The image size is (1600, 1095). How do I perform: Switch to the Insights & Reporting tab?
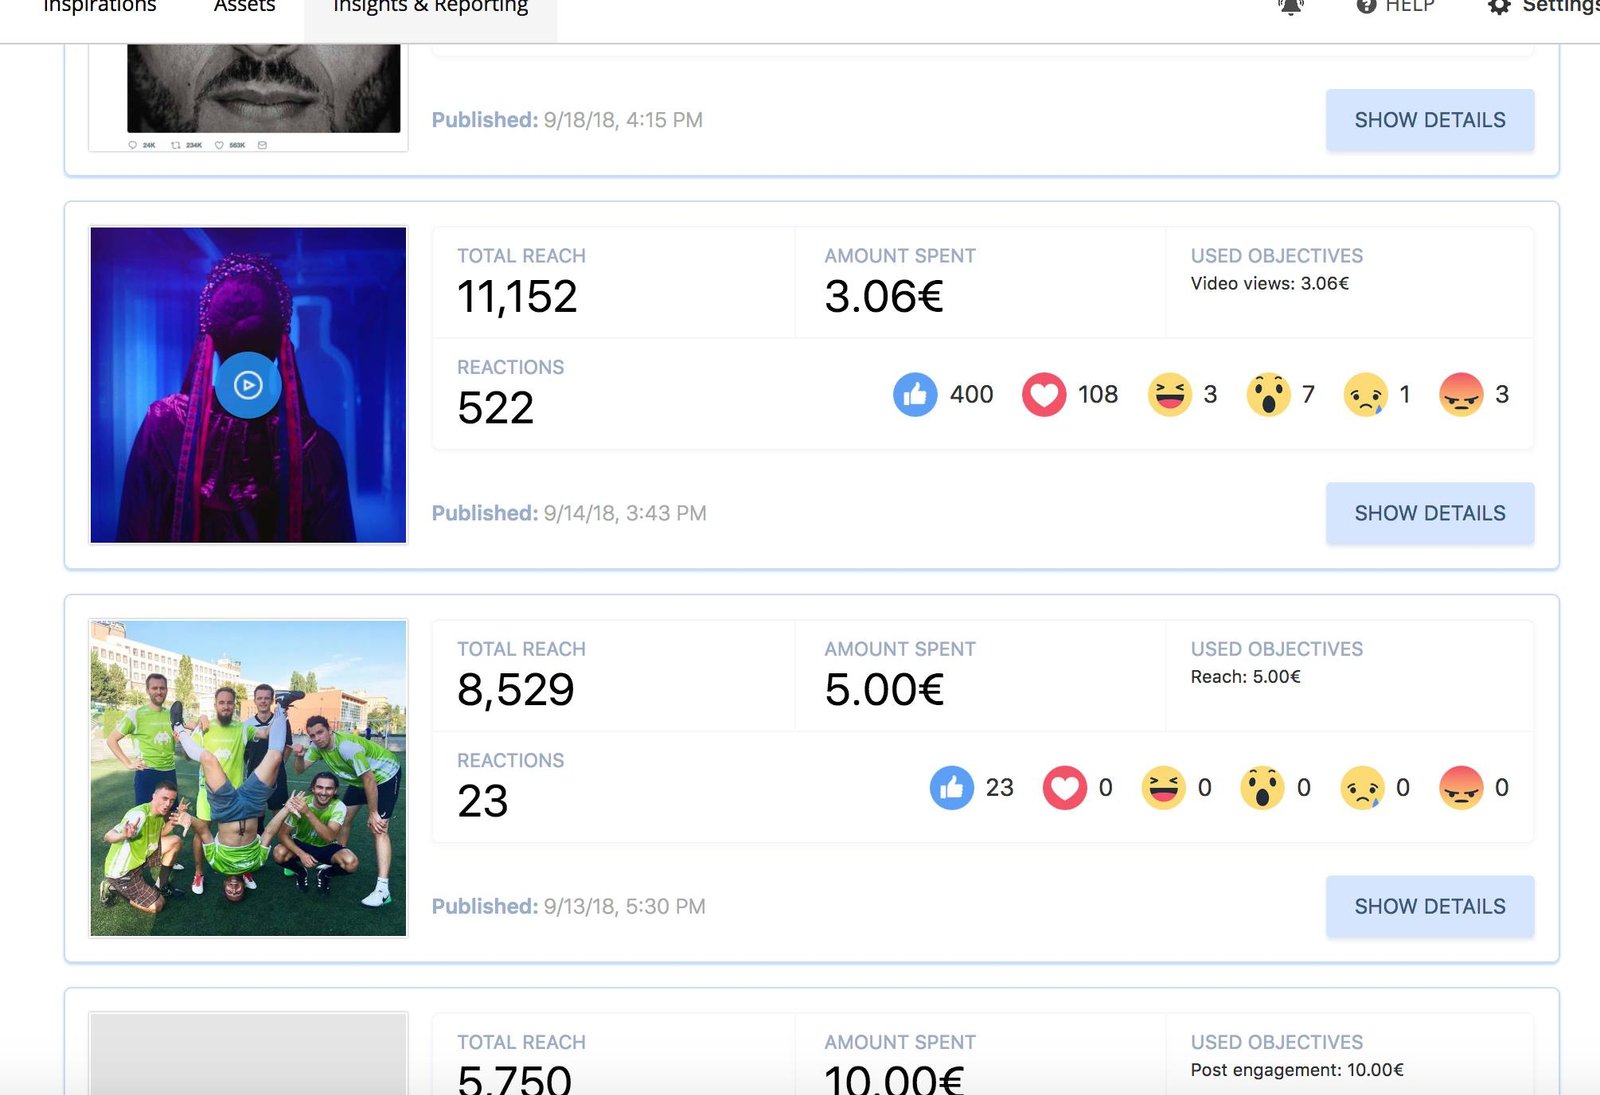click(x=430, y=8)
